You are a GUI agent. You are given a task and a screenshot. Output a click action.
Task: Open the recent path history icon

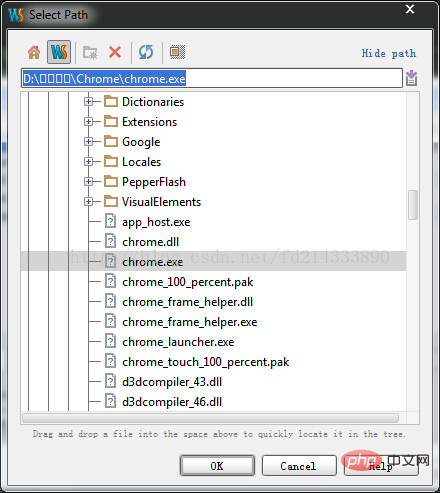(x=411, y=78)
